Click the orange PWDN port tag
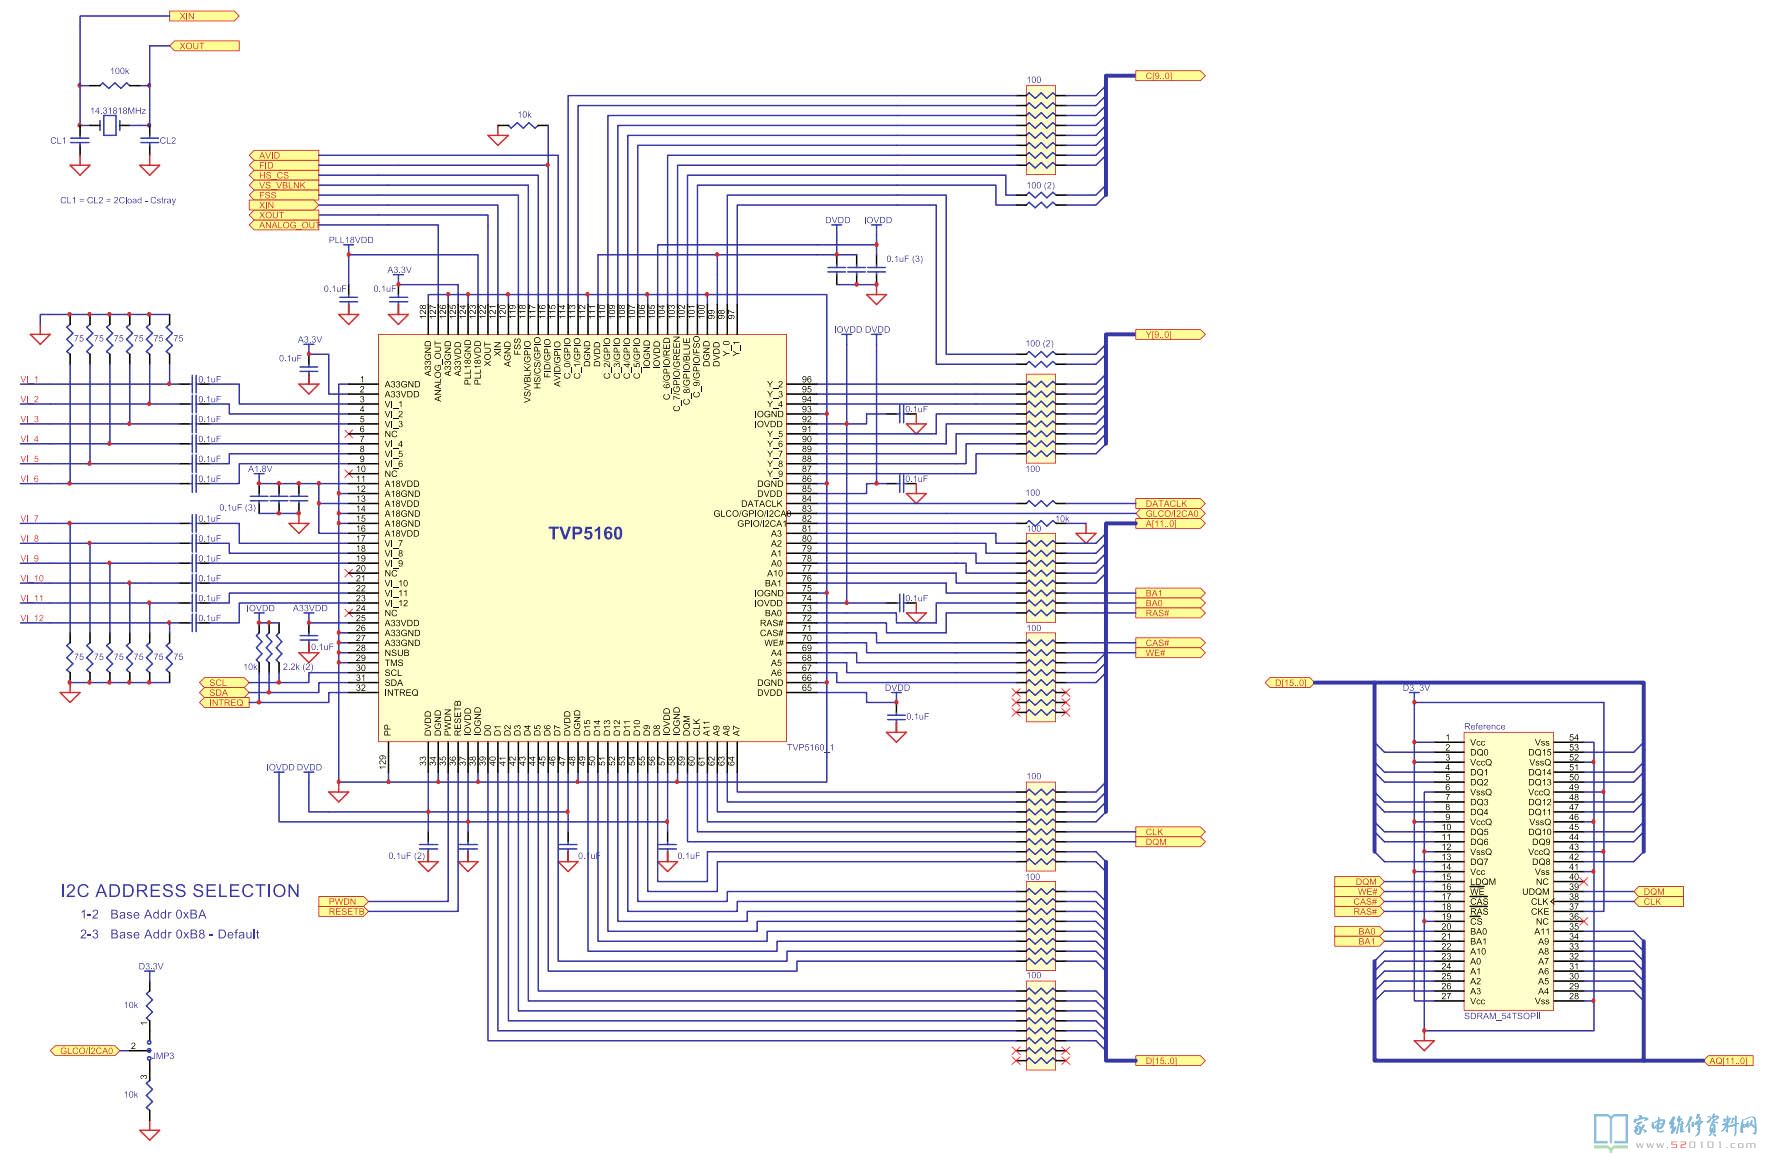The height and width of the screenshot is (1156, 1766). click(343, 901)
